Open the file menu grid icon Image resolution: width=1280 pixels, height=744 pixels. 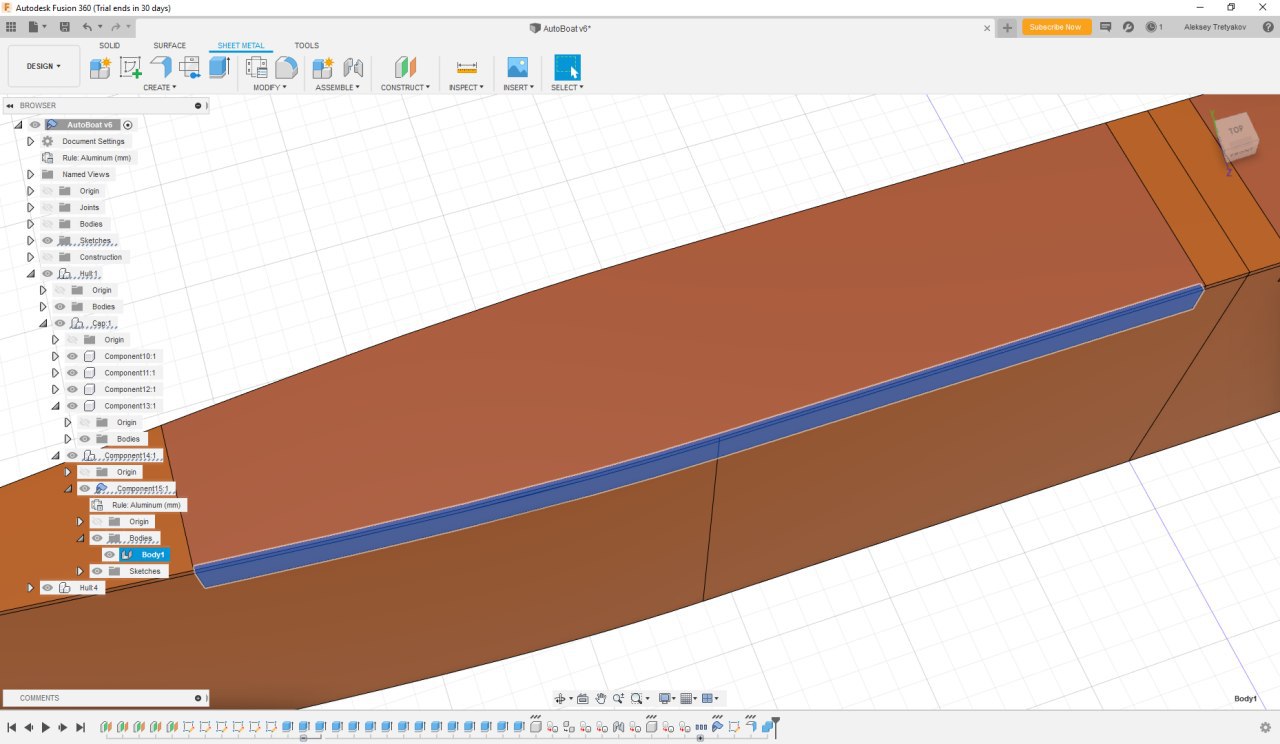click(12, 27)
